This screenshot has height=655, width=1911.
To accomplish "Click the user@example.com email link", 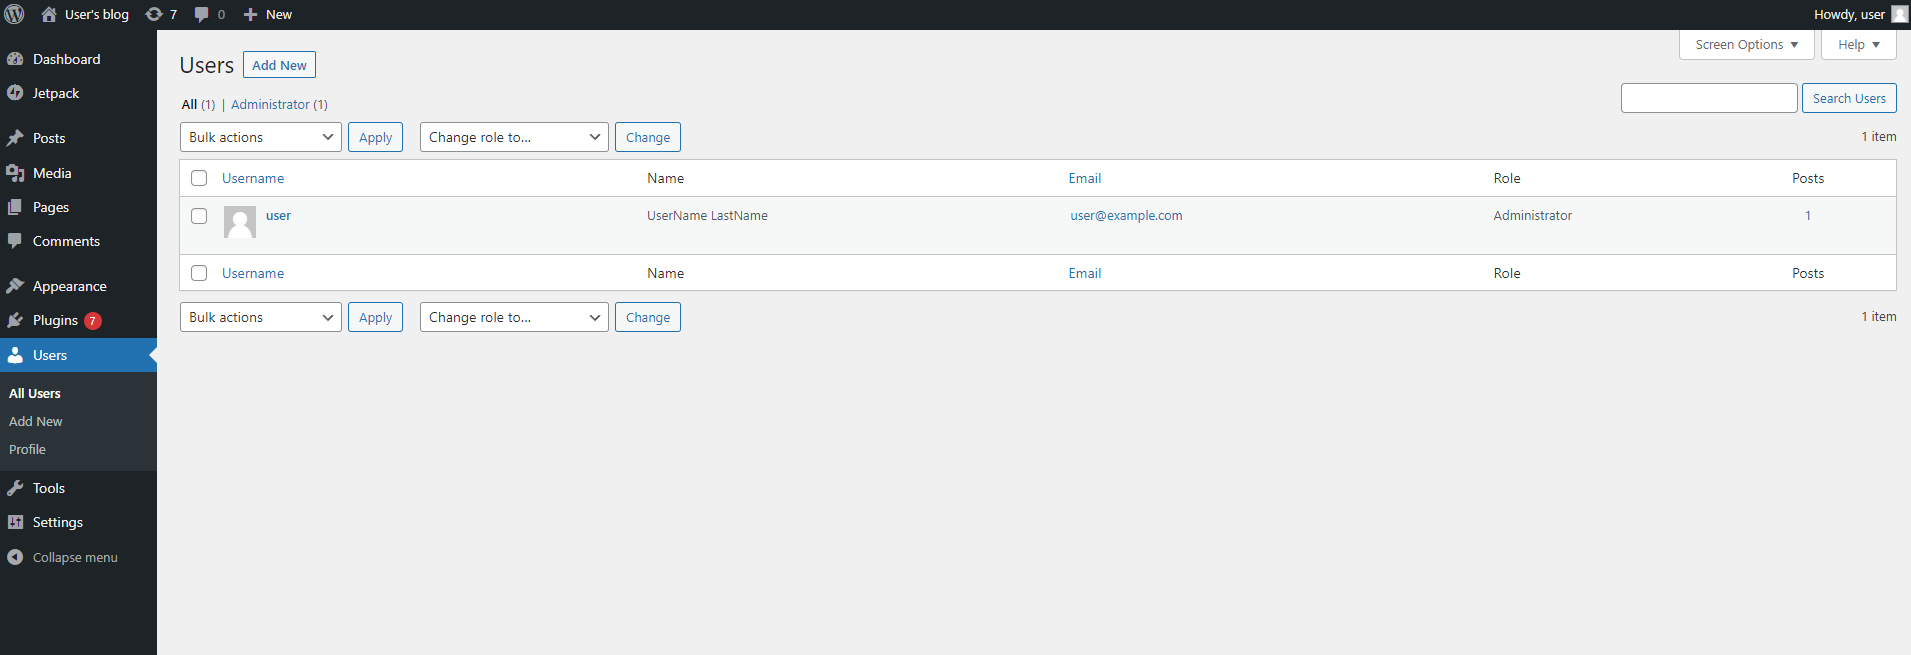I will [x=1126, y=215].
